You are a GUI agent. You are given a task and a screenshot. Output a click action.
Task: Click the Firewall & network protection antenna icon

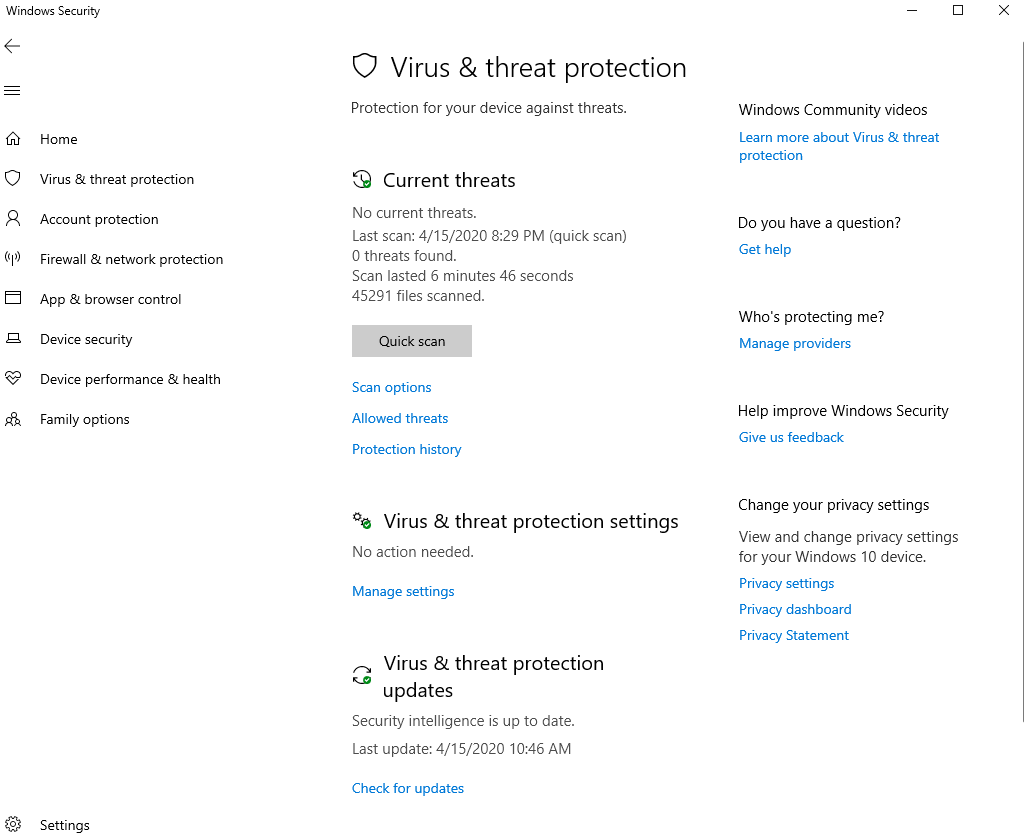tap(13, 259)
